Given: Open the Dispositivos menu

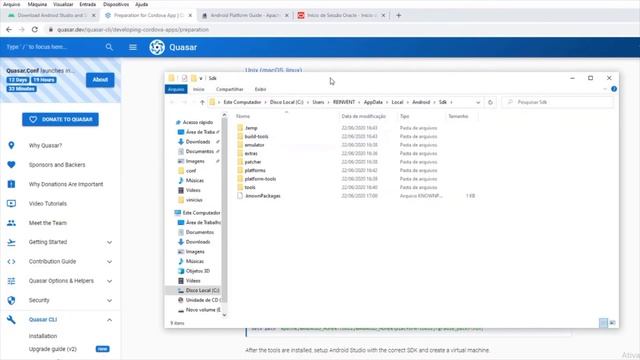Looking at the screenshot, I should (x=116, y=4).
